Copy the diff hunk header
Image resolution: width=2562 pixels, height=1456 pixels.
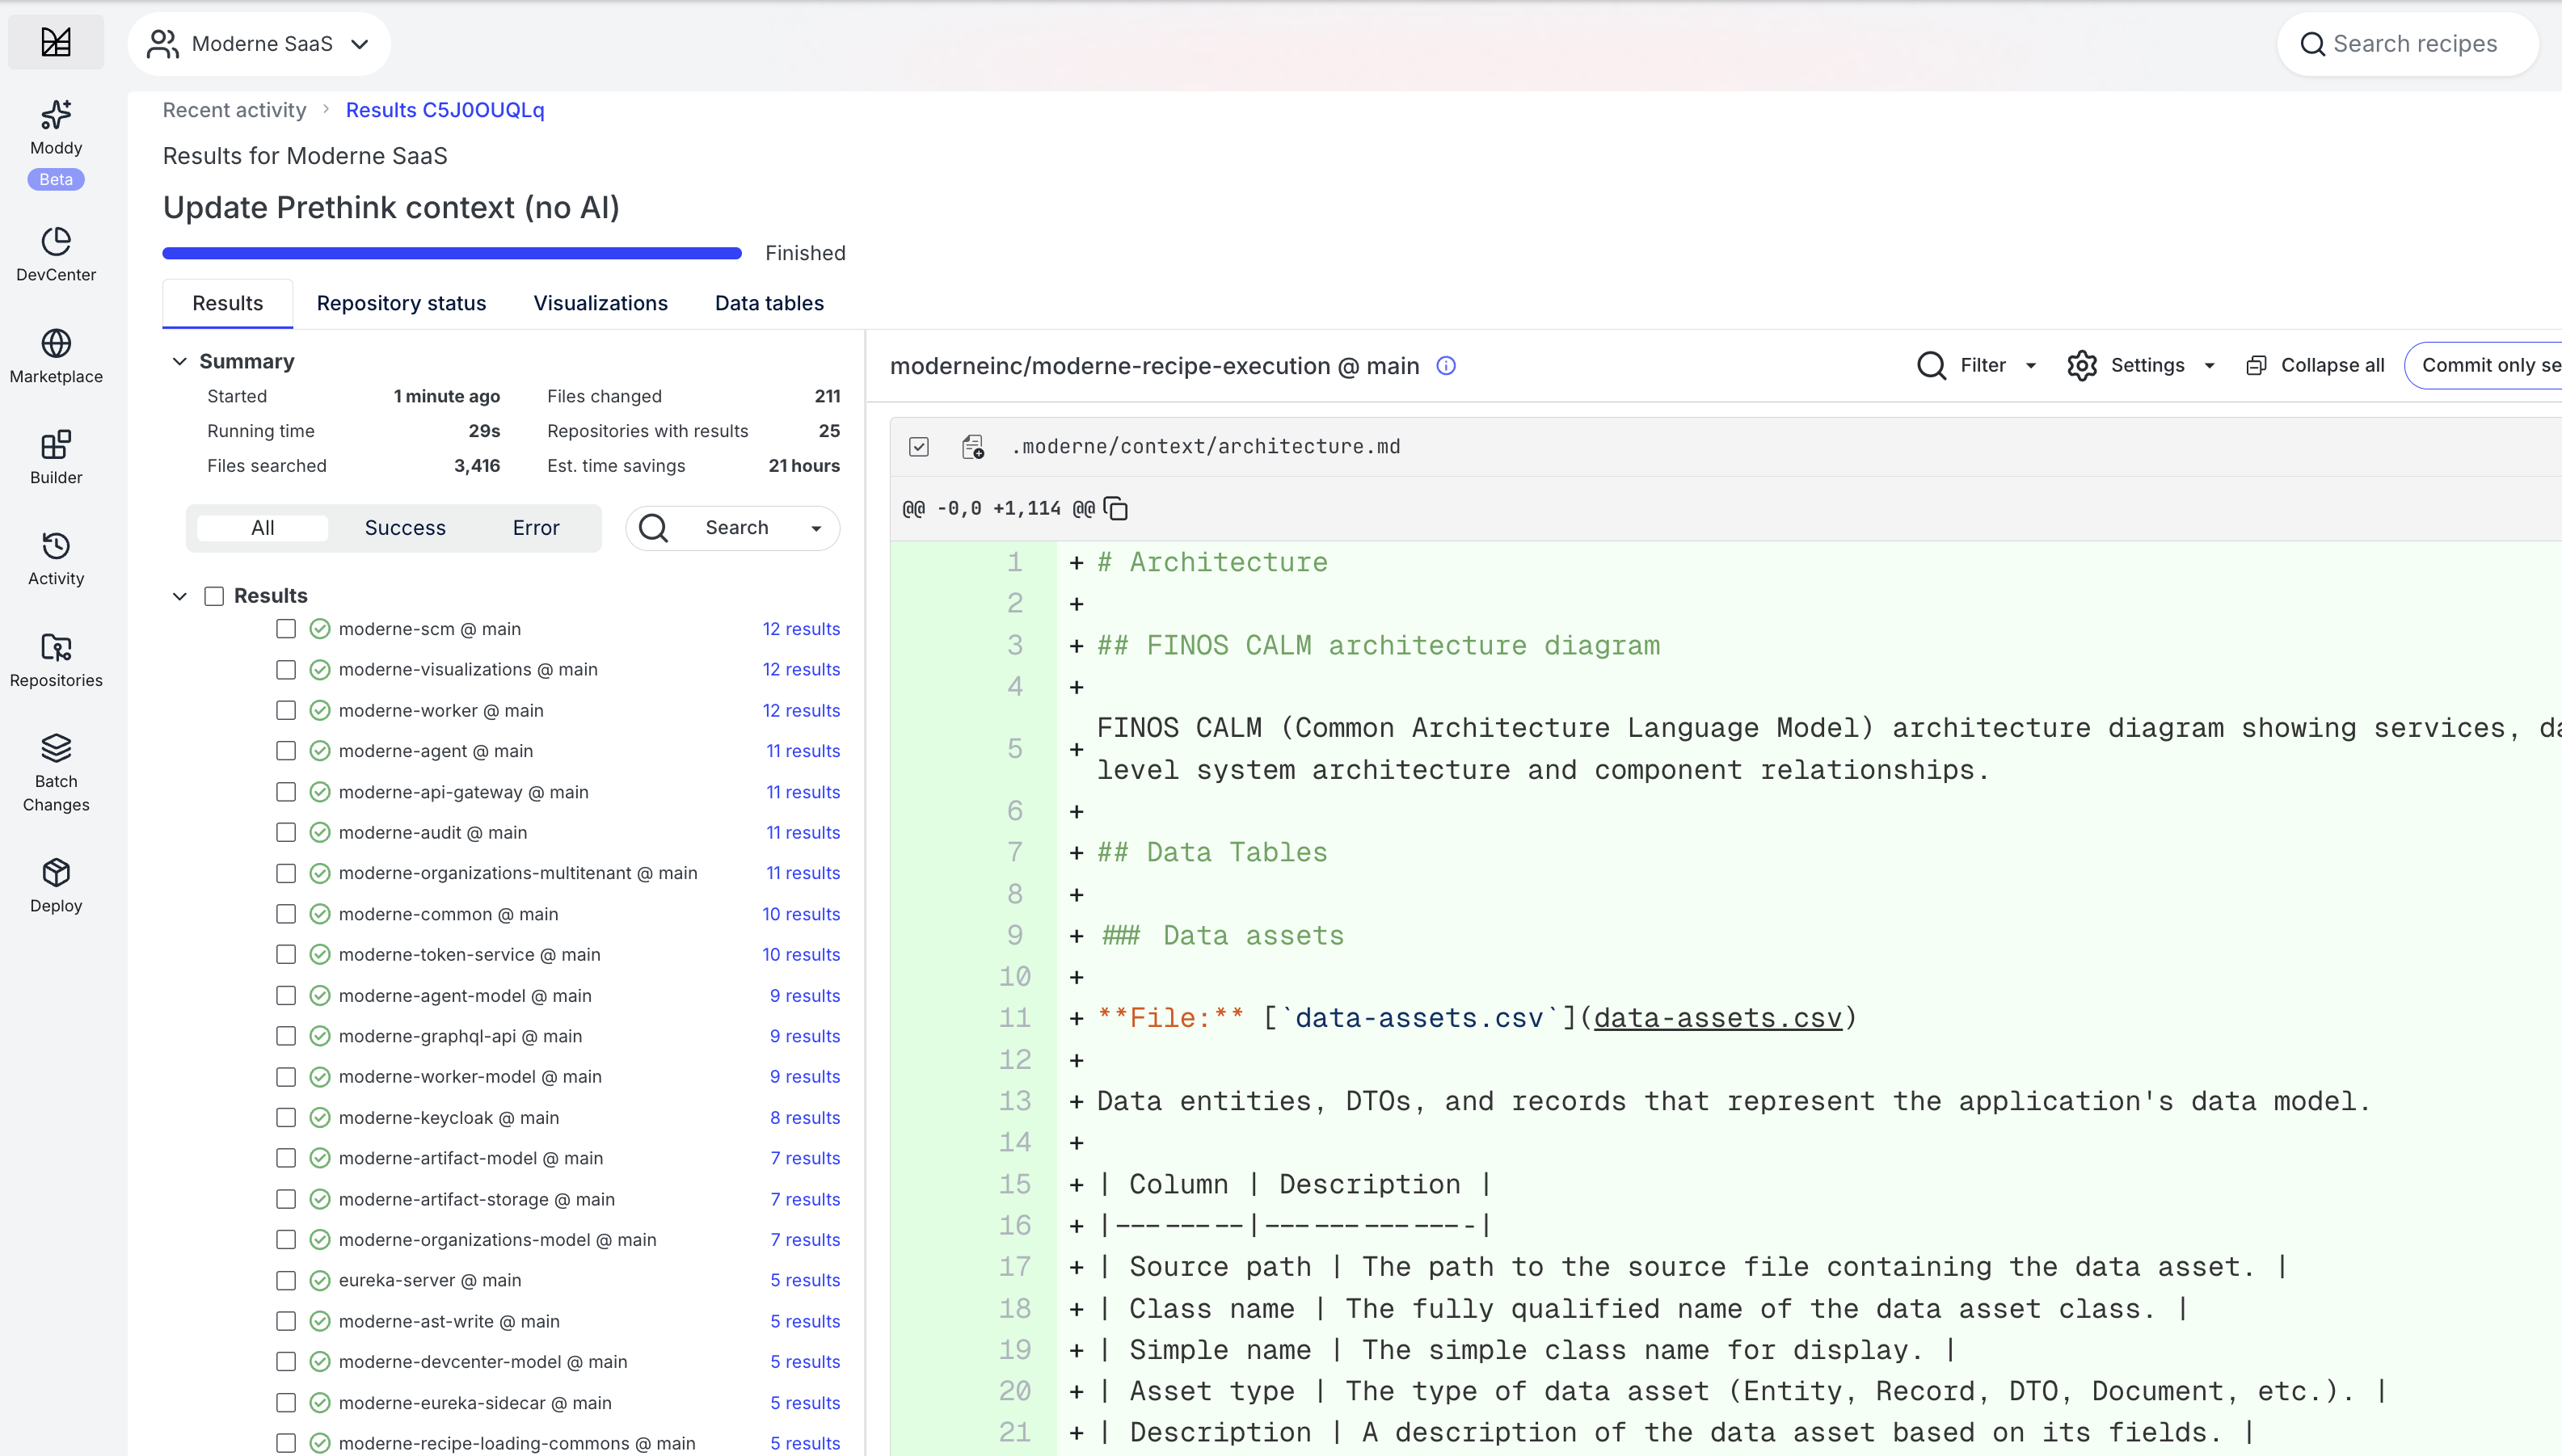pyautogui.click(x=1116, y=509)
